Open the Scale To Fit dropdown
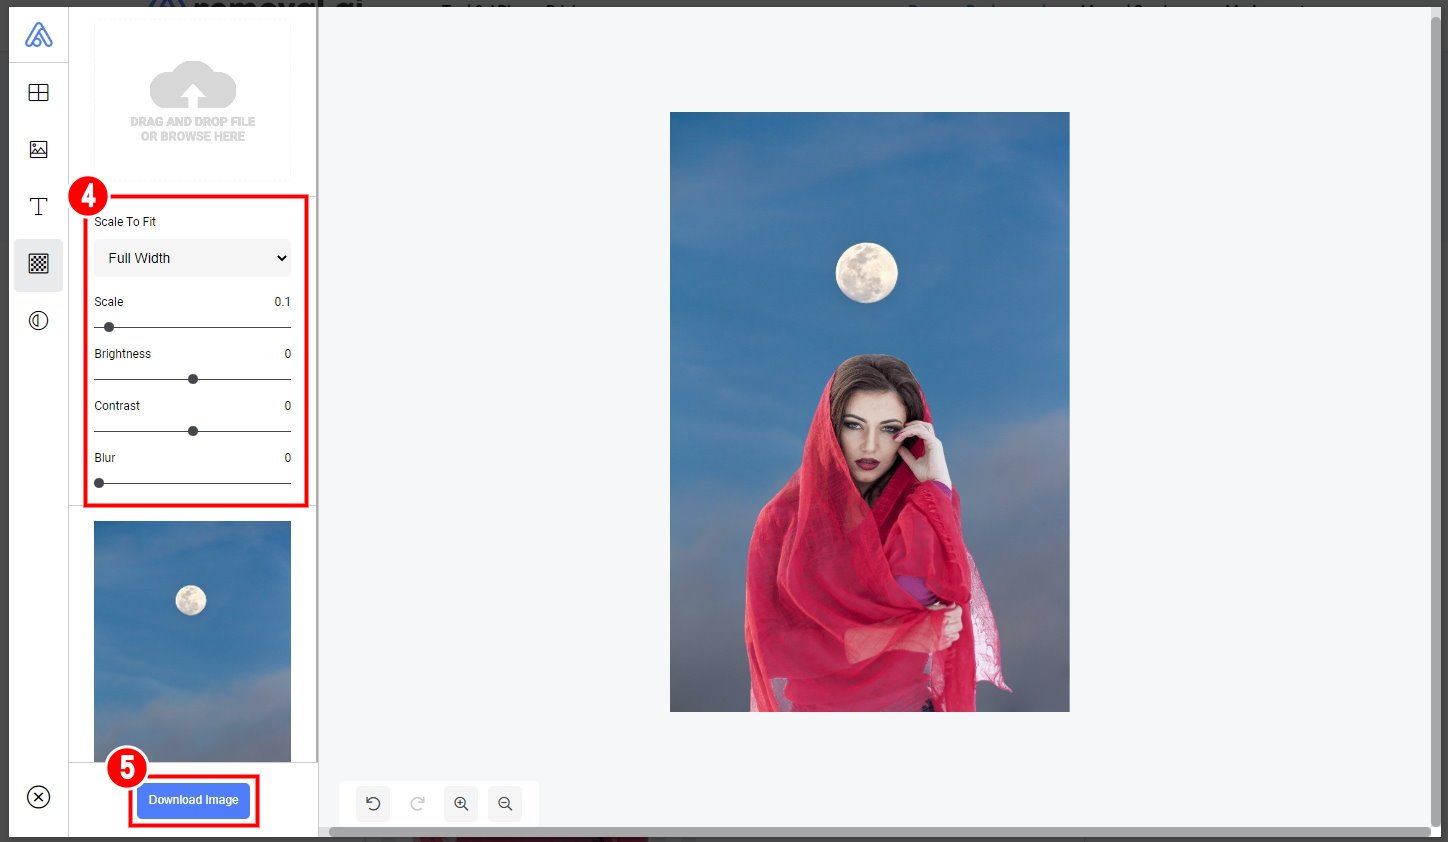1448x842 pixels. 192,258
